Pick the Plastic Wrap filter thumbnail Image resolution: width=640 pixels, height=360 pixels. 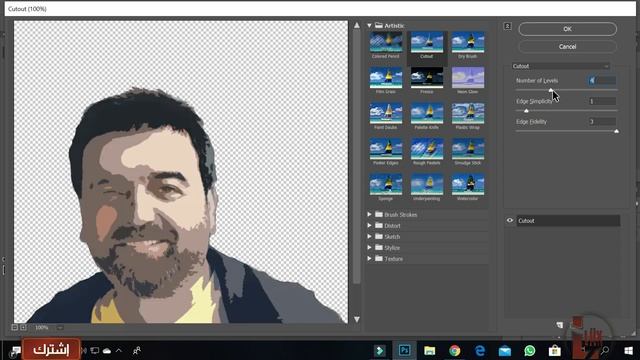coord(468,113)
